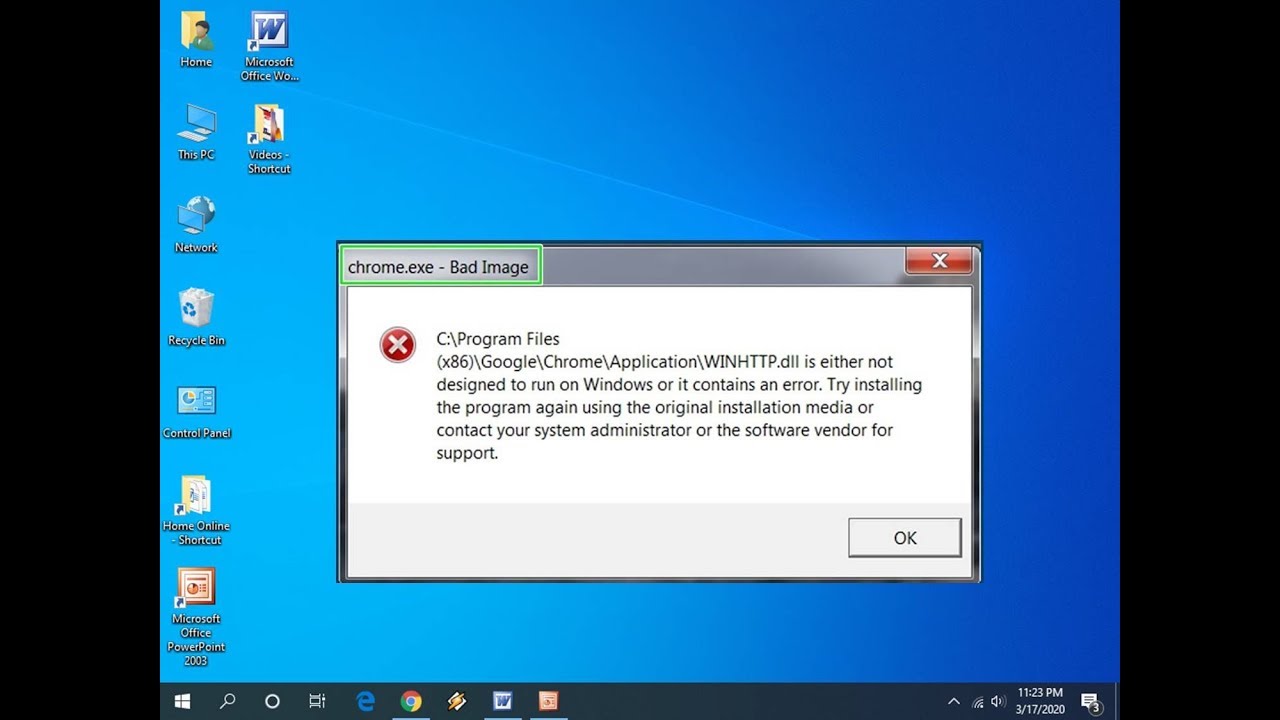The width and height of the screenshot is (1280, 720).
Task: Open the yellow pinned app on taskbar
Action: [x=456, y=701]
